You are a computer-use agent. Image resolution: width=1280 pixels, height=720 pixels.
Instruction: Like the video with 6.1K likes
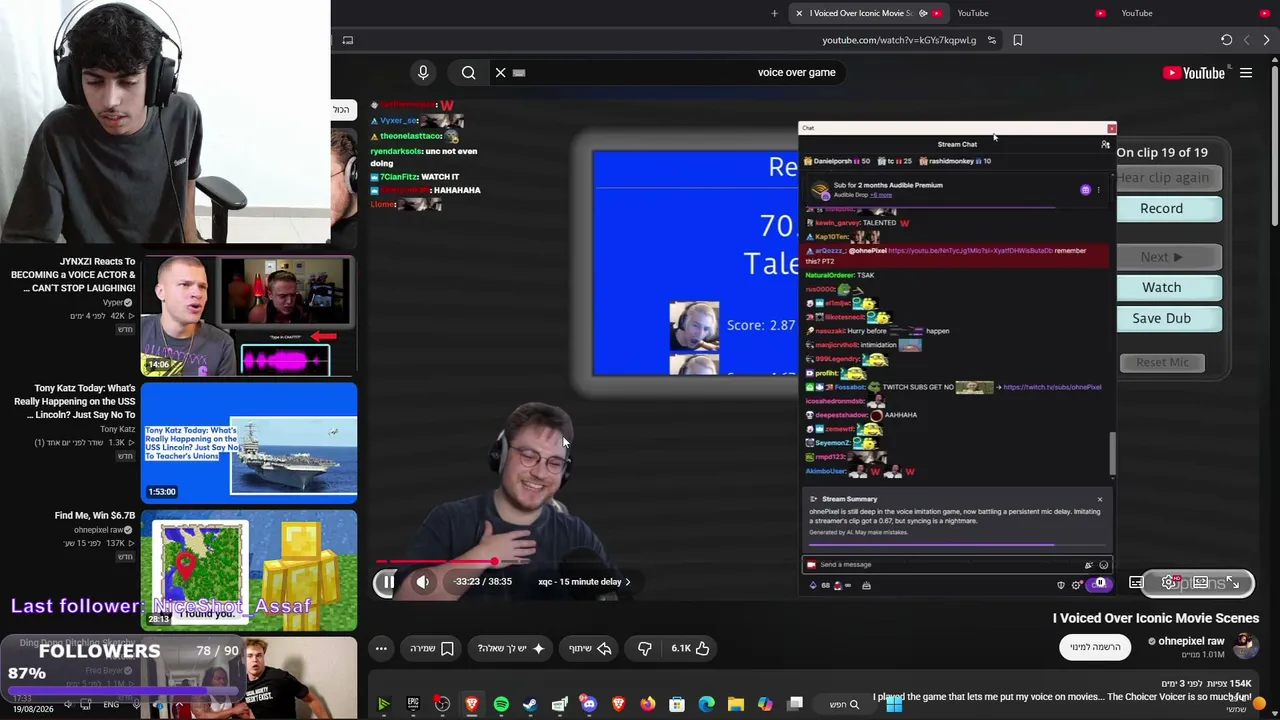(690, 649)
